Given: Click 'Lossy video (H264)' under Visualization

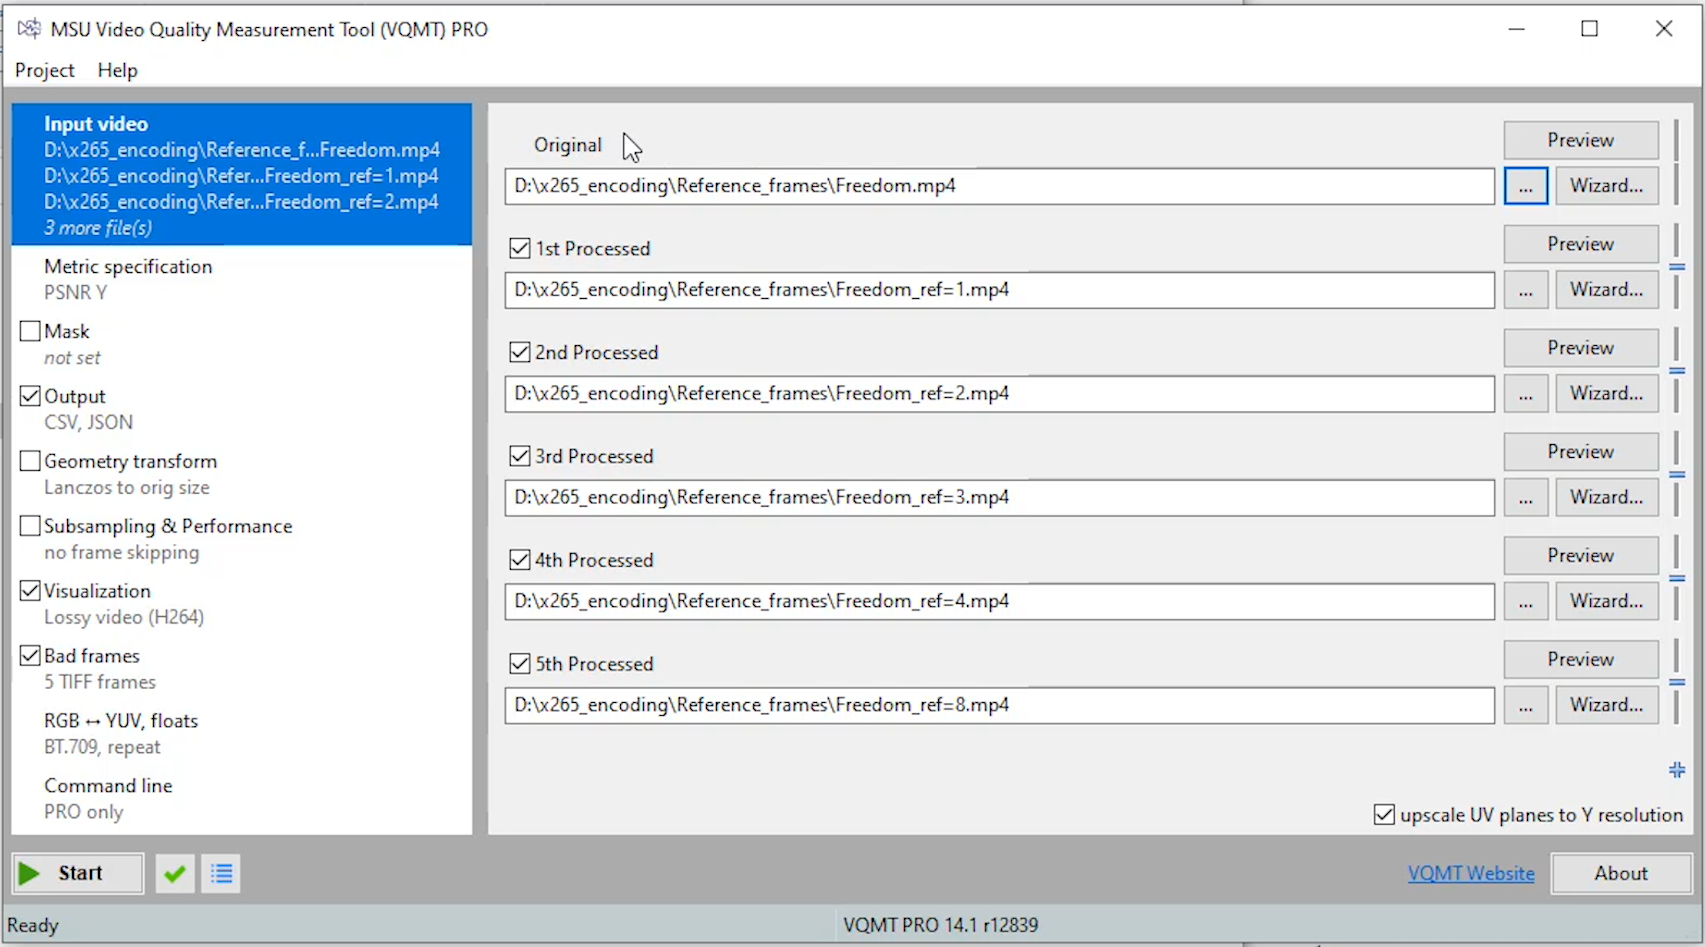Looking at the screenshot, I should pos(124,617).
